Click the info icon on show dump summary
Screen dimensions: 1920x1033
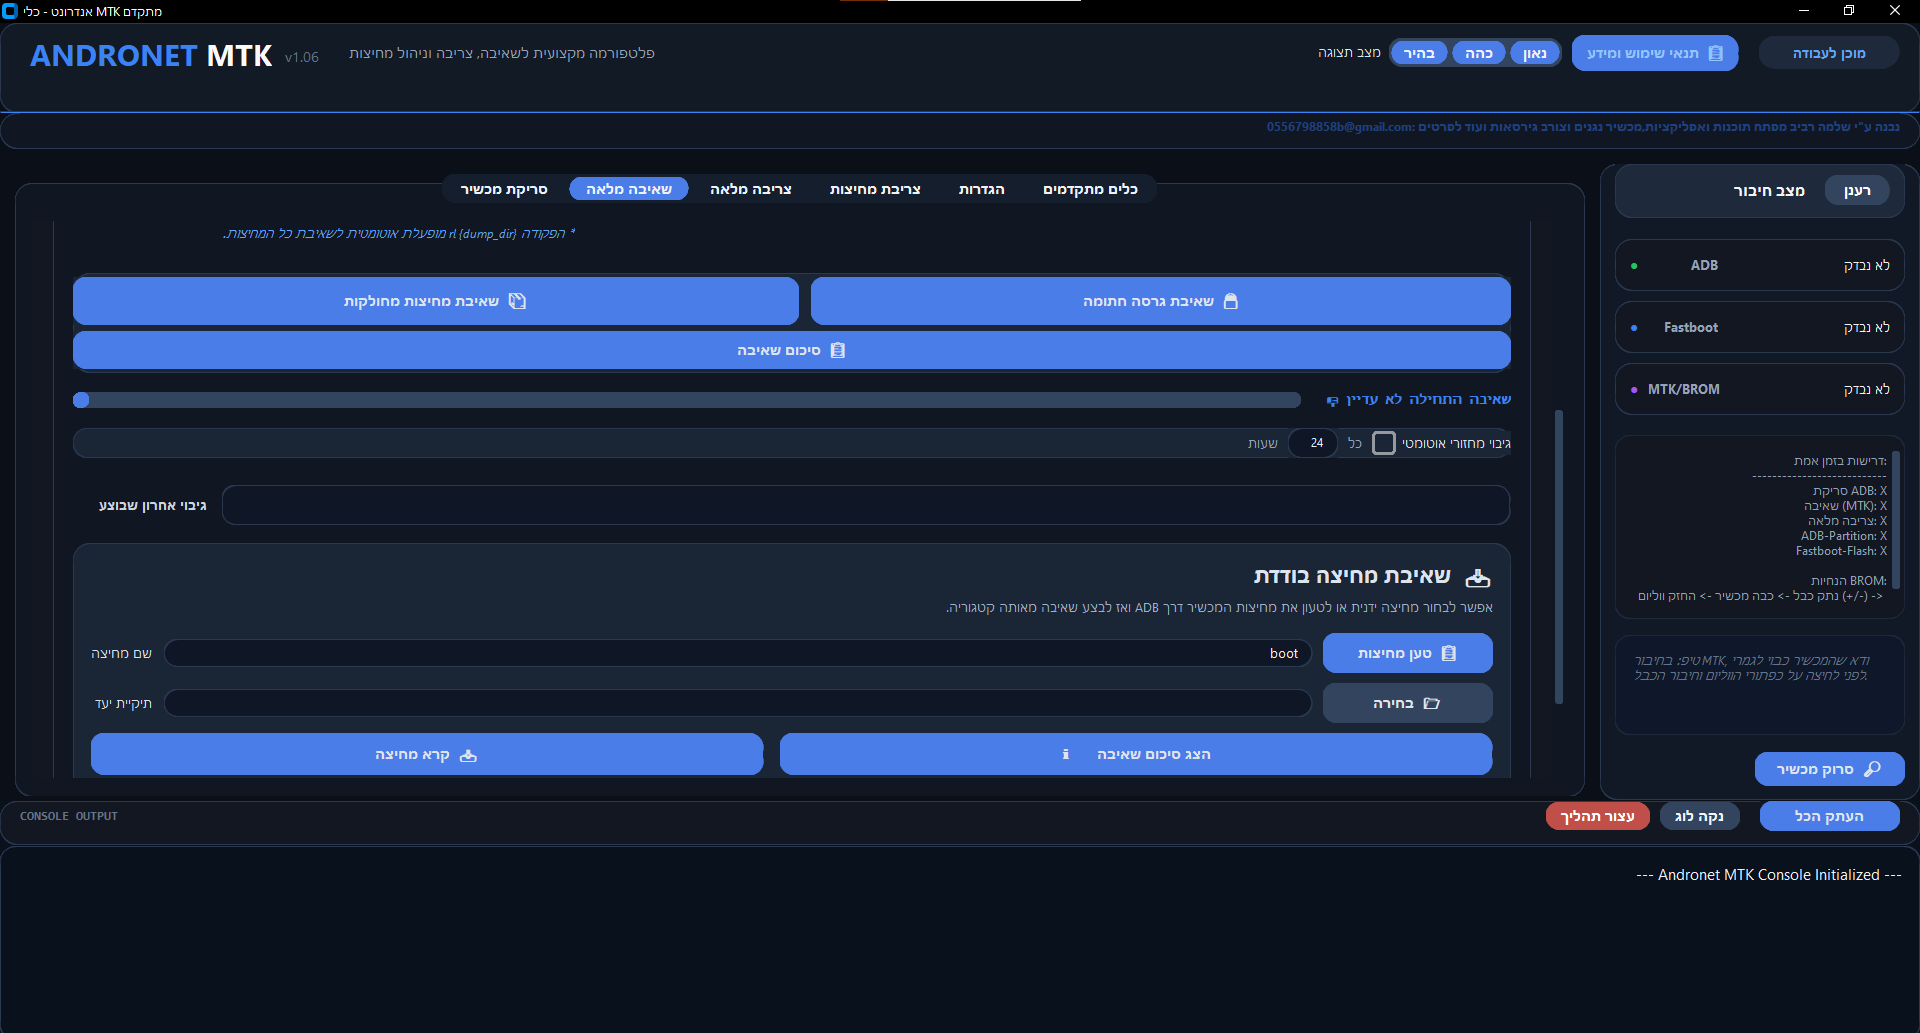tap(1066, 754)
